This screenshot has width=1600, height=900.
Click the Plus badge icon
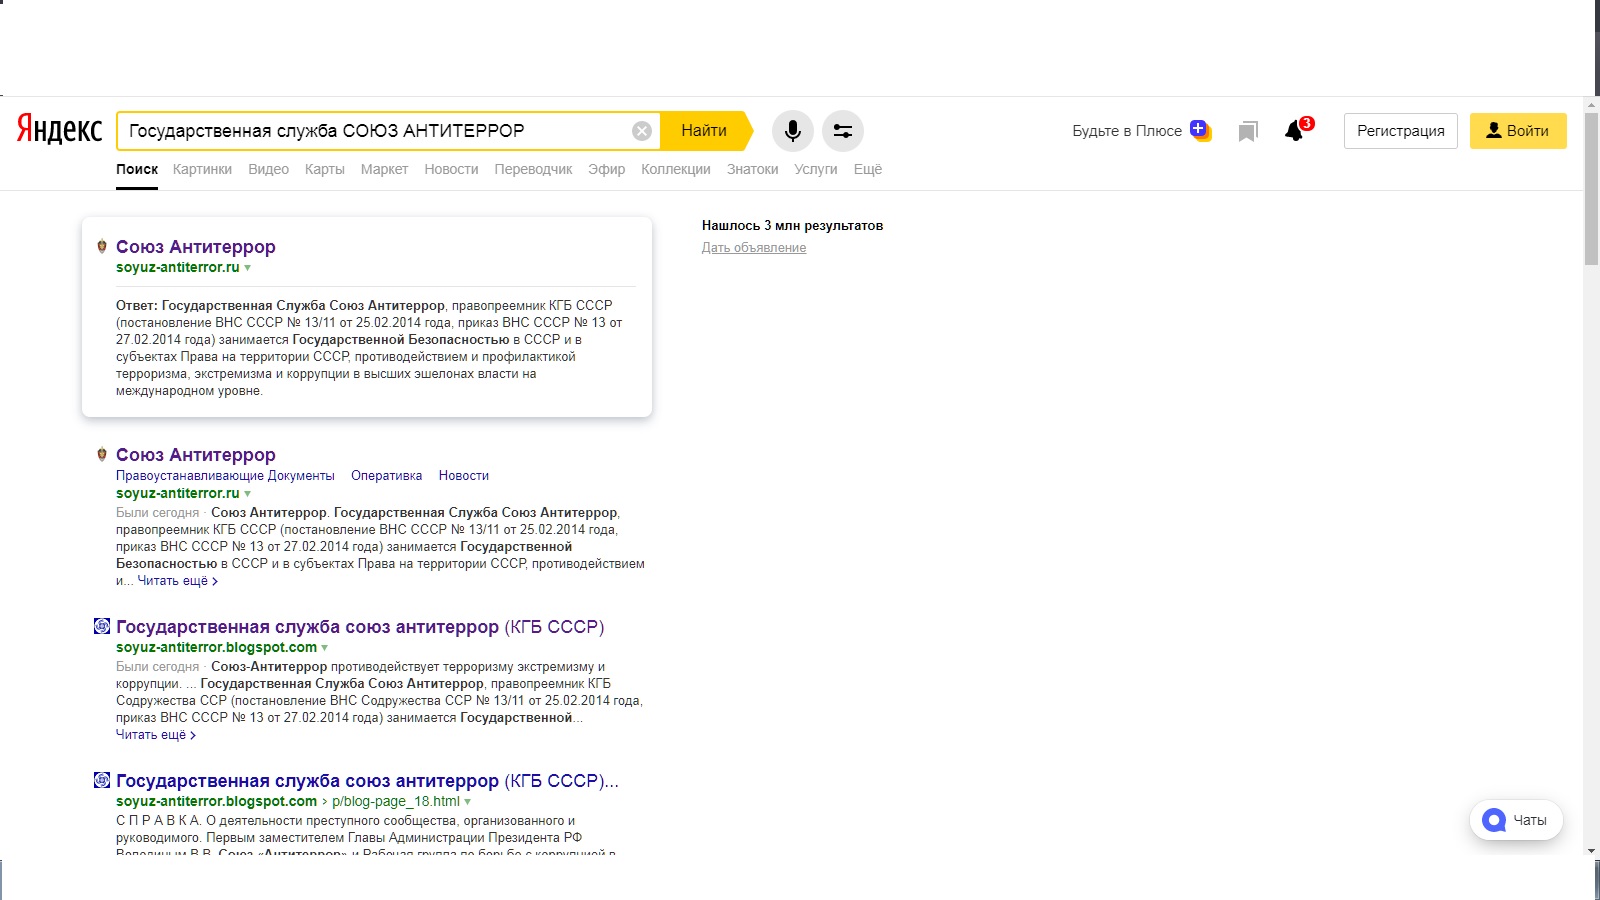coord(1200,130)
